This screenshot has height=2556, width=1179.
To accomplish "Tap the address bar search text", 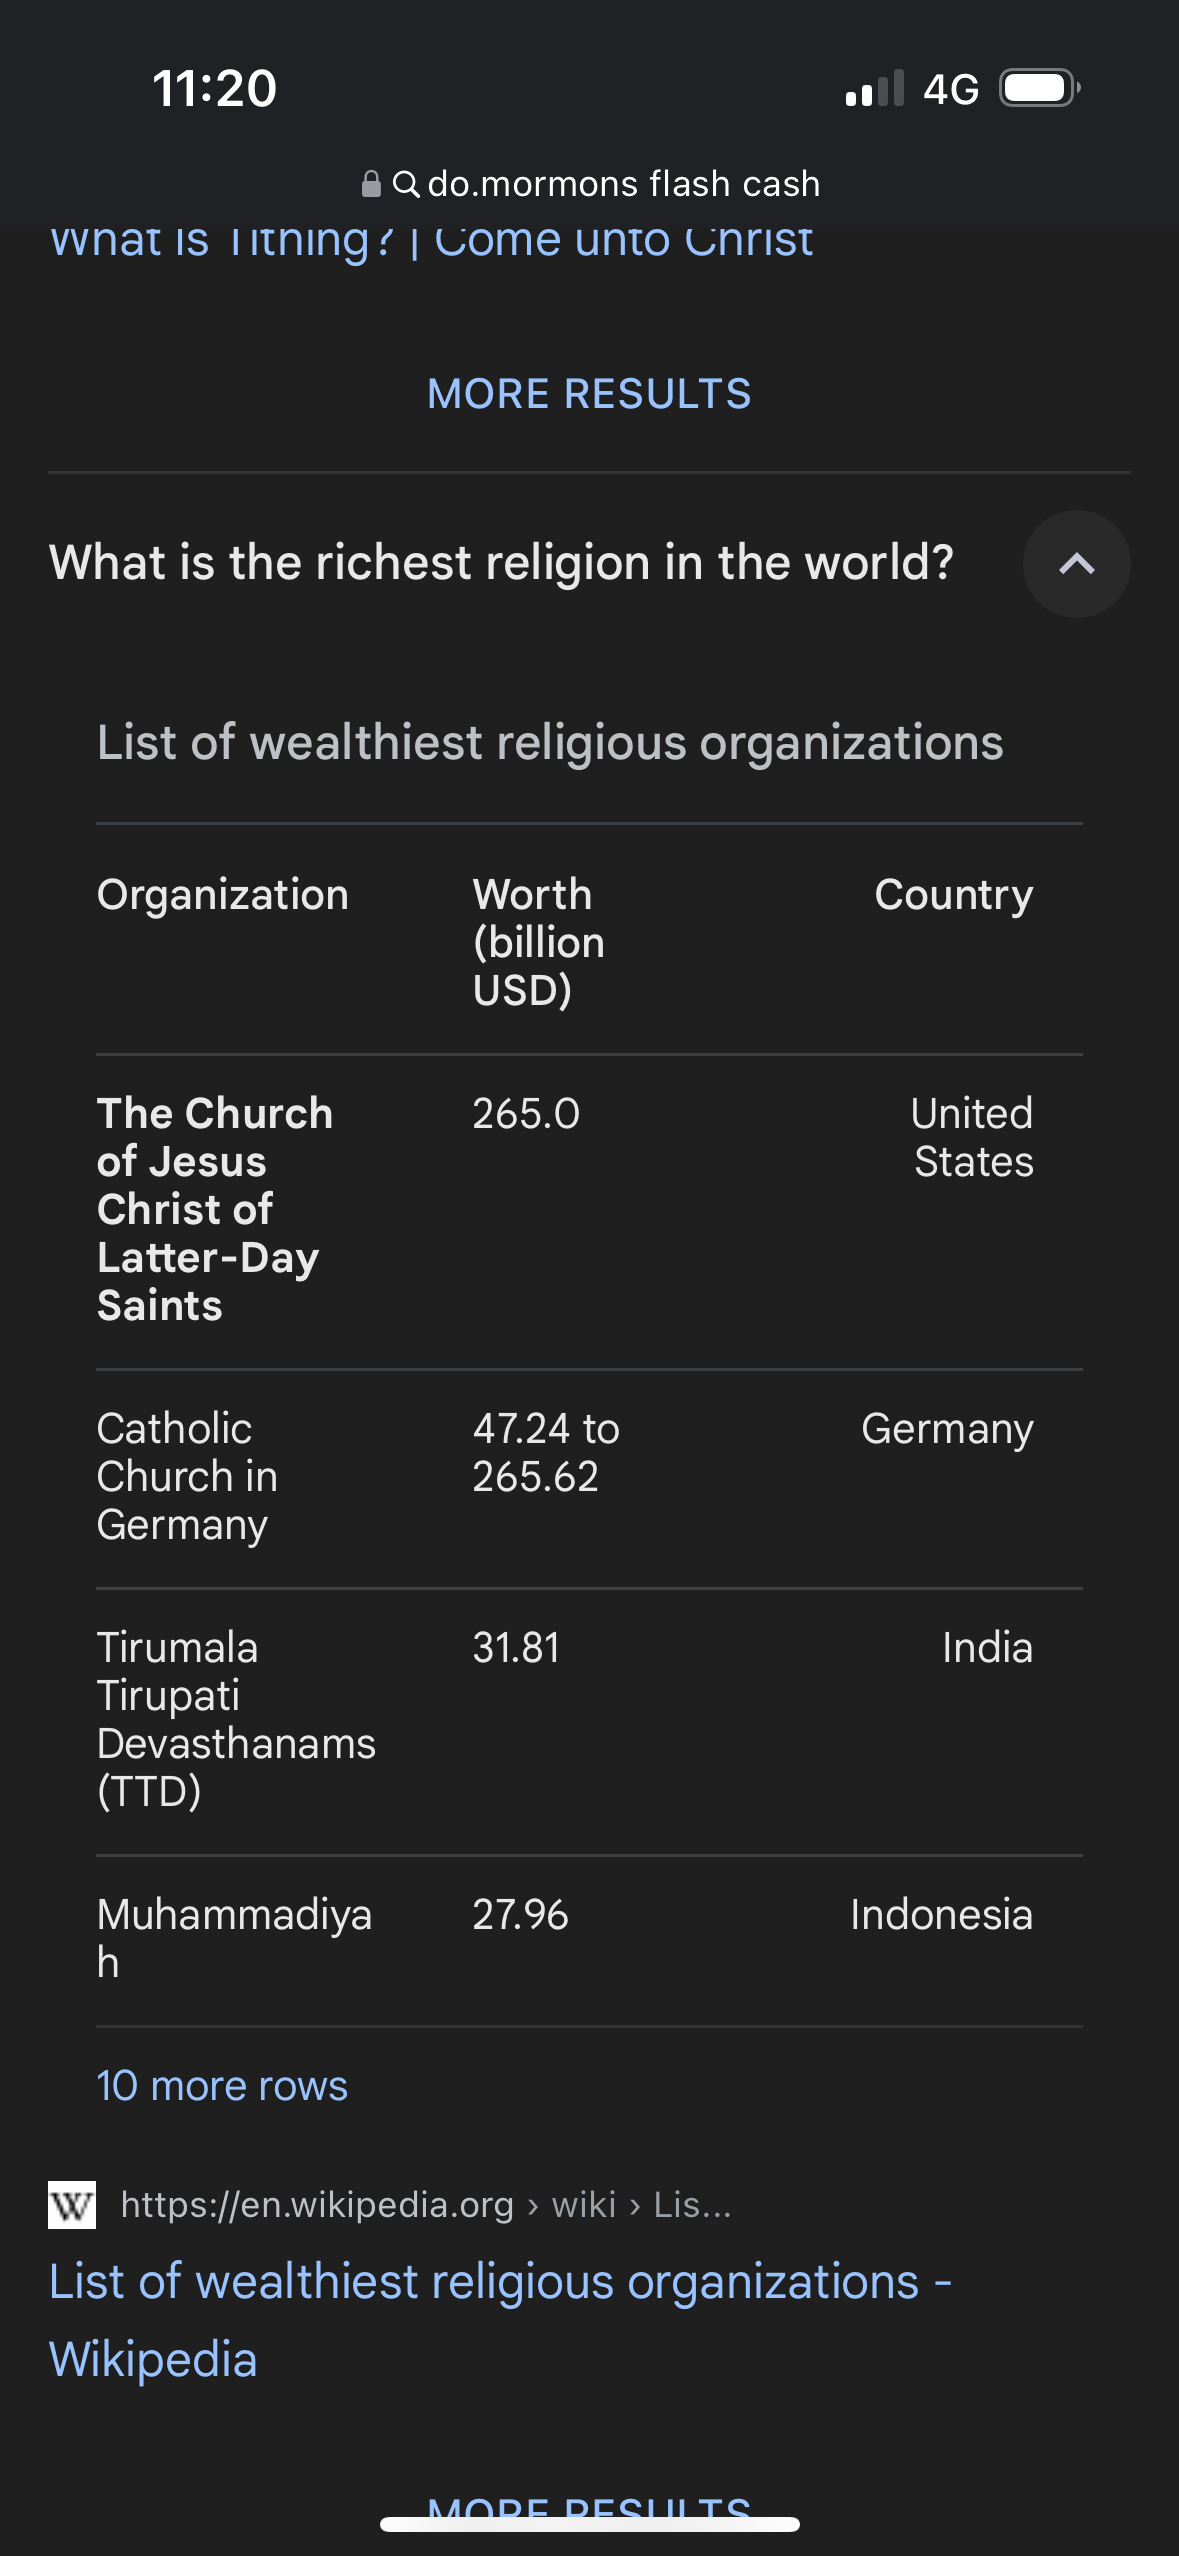I will (623, 184).
